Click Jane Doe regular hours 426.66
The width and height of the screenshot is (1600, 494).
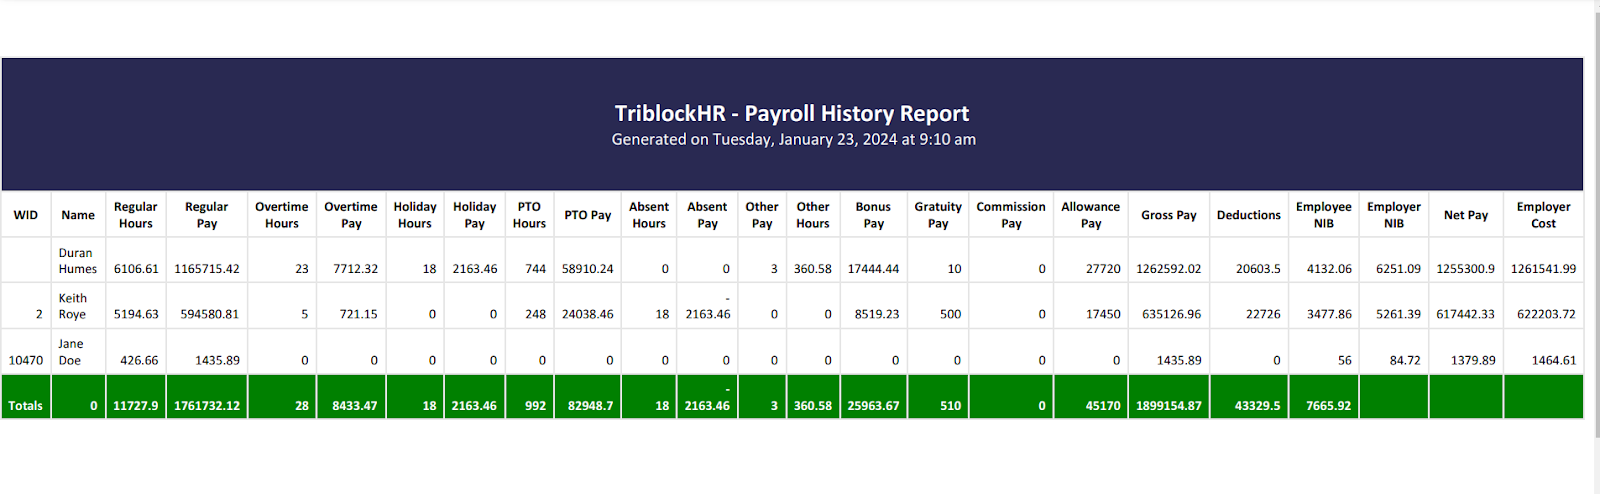[x=139, y=360]
